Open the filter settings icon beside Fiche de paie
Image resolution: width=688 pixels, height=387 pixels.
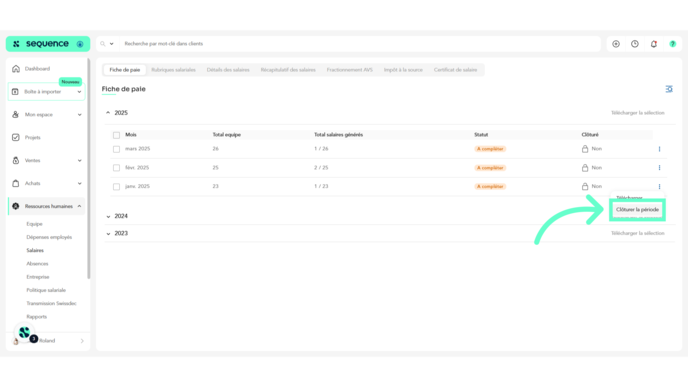[669, 89]
